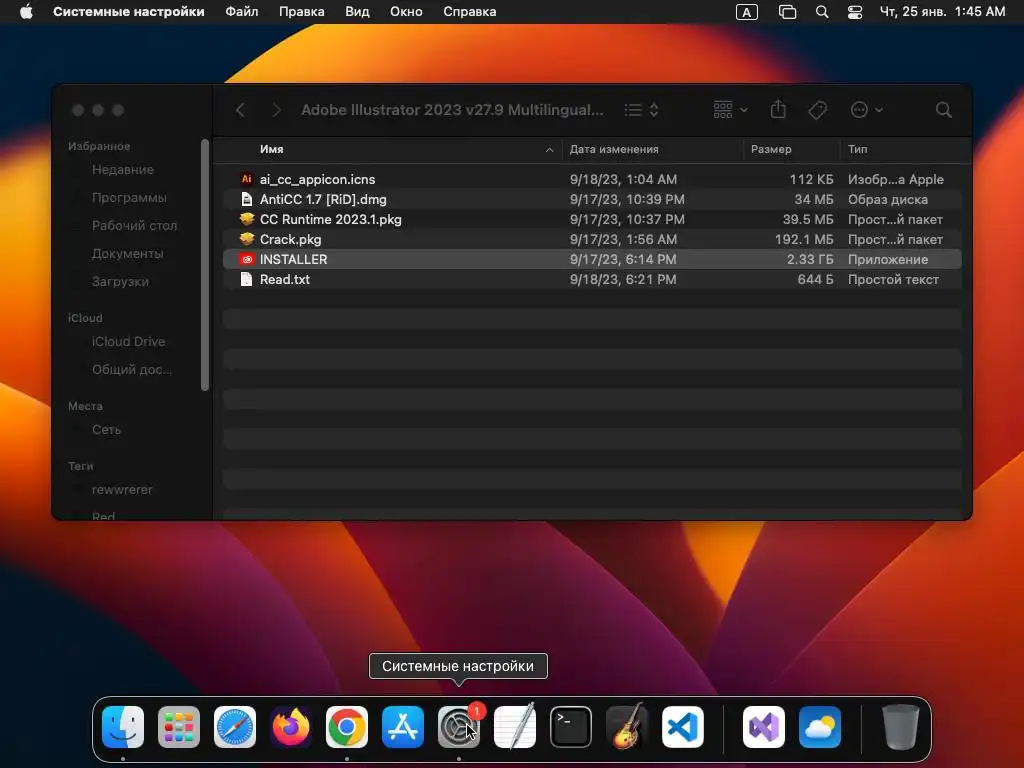Open Visual Studio Code in Dock
Screen dimensions: 1024x768
683,727
